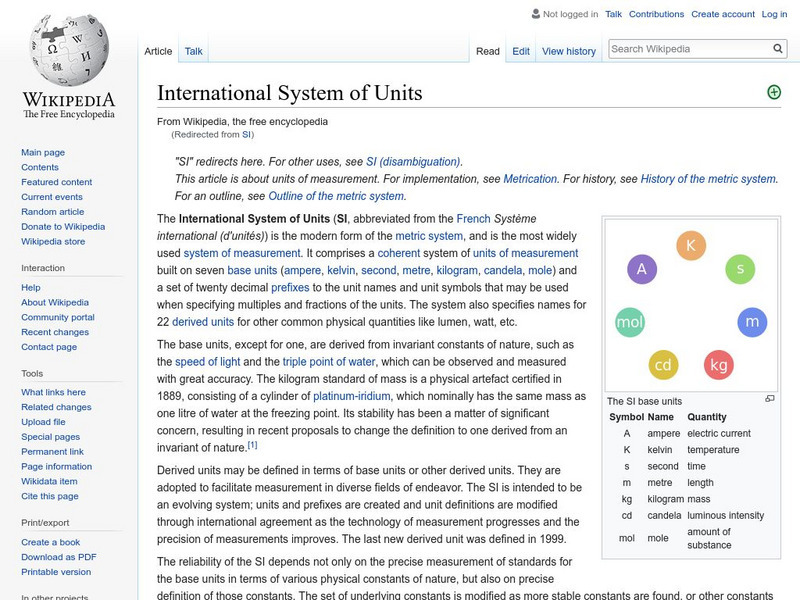Click Download as PDF
This screenshot has height=600, width=800.
click(59, 557)
